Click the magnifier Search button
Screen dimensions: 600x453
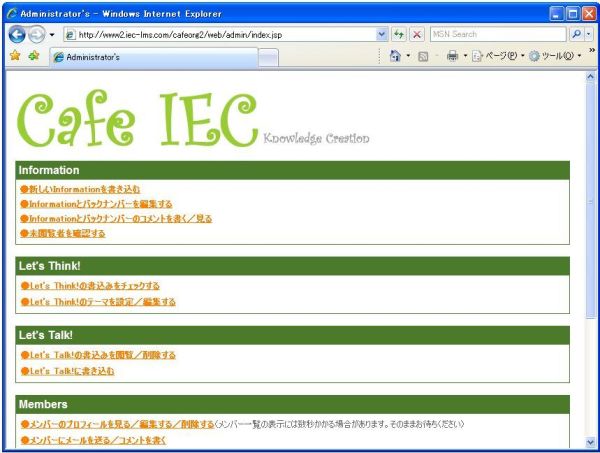[x=576, y=34]
